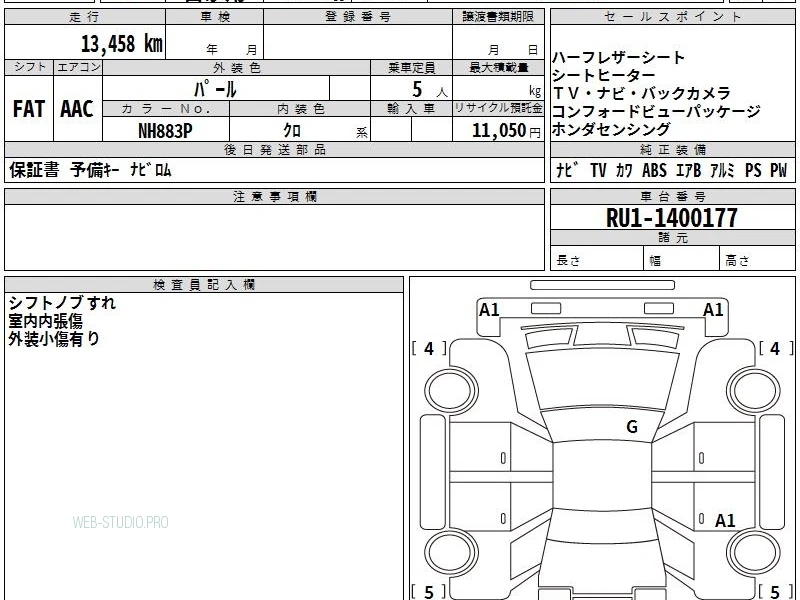
Task: Click the recycle deposit amount 11,050円
Action: (506, 131)
